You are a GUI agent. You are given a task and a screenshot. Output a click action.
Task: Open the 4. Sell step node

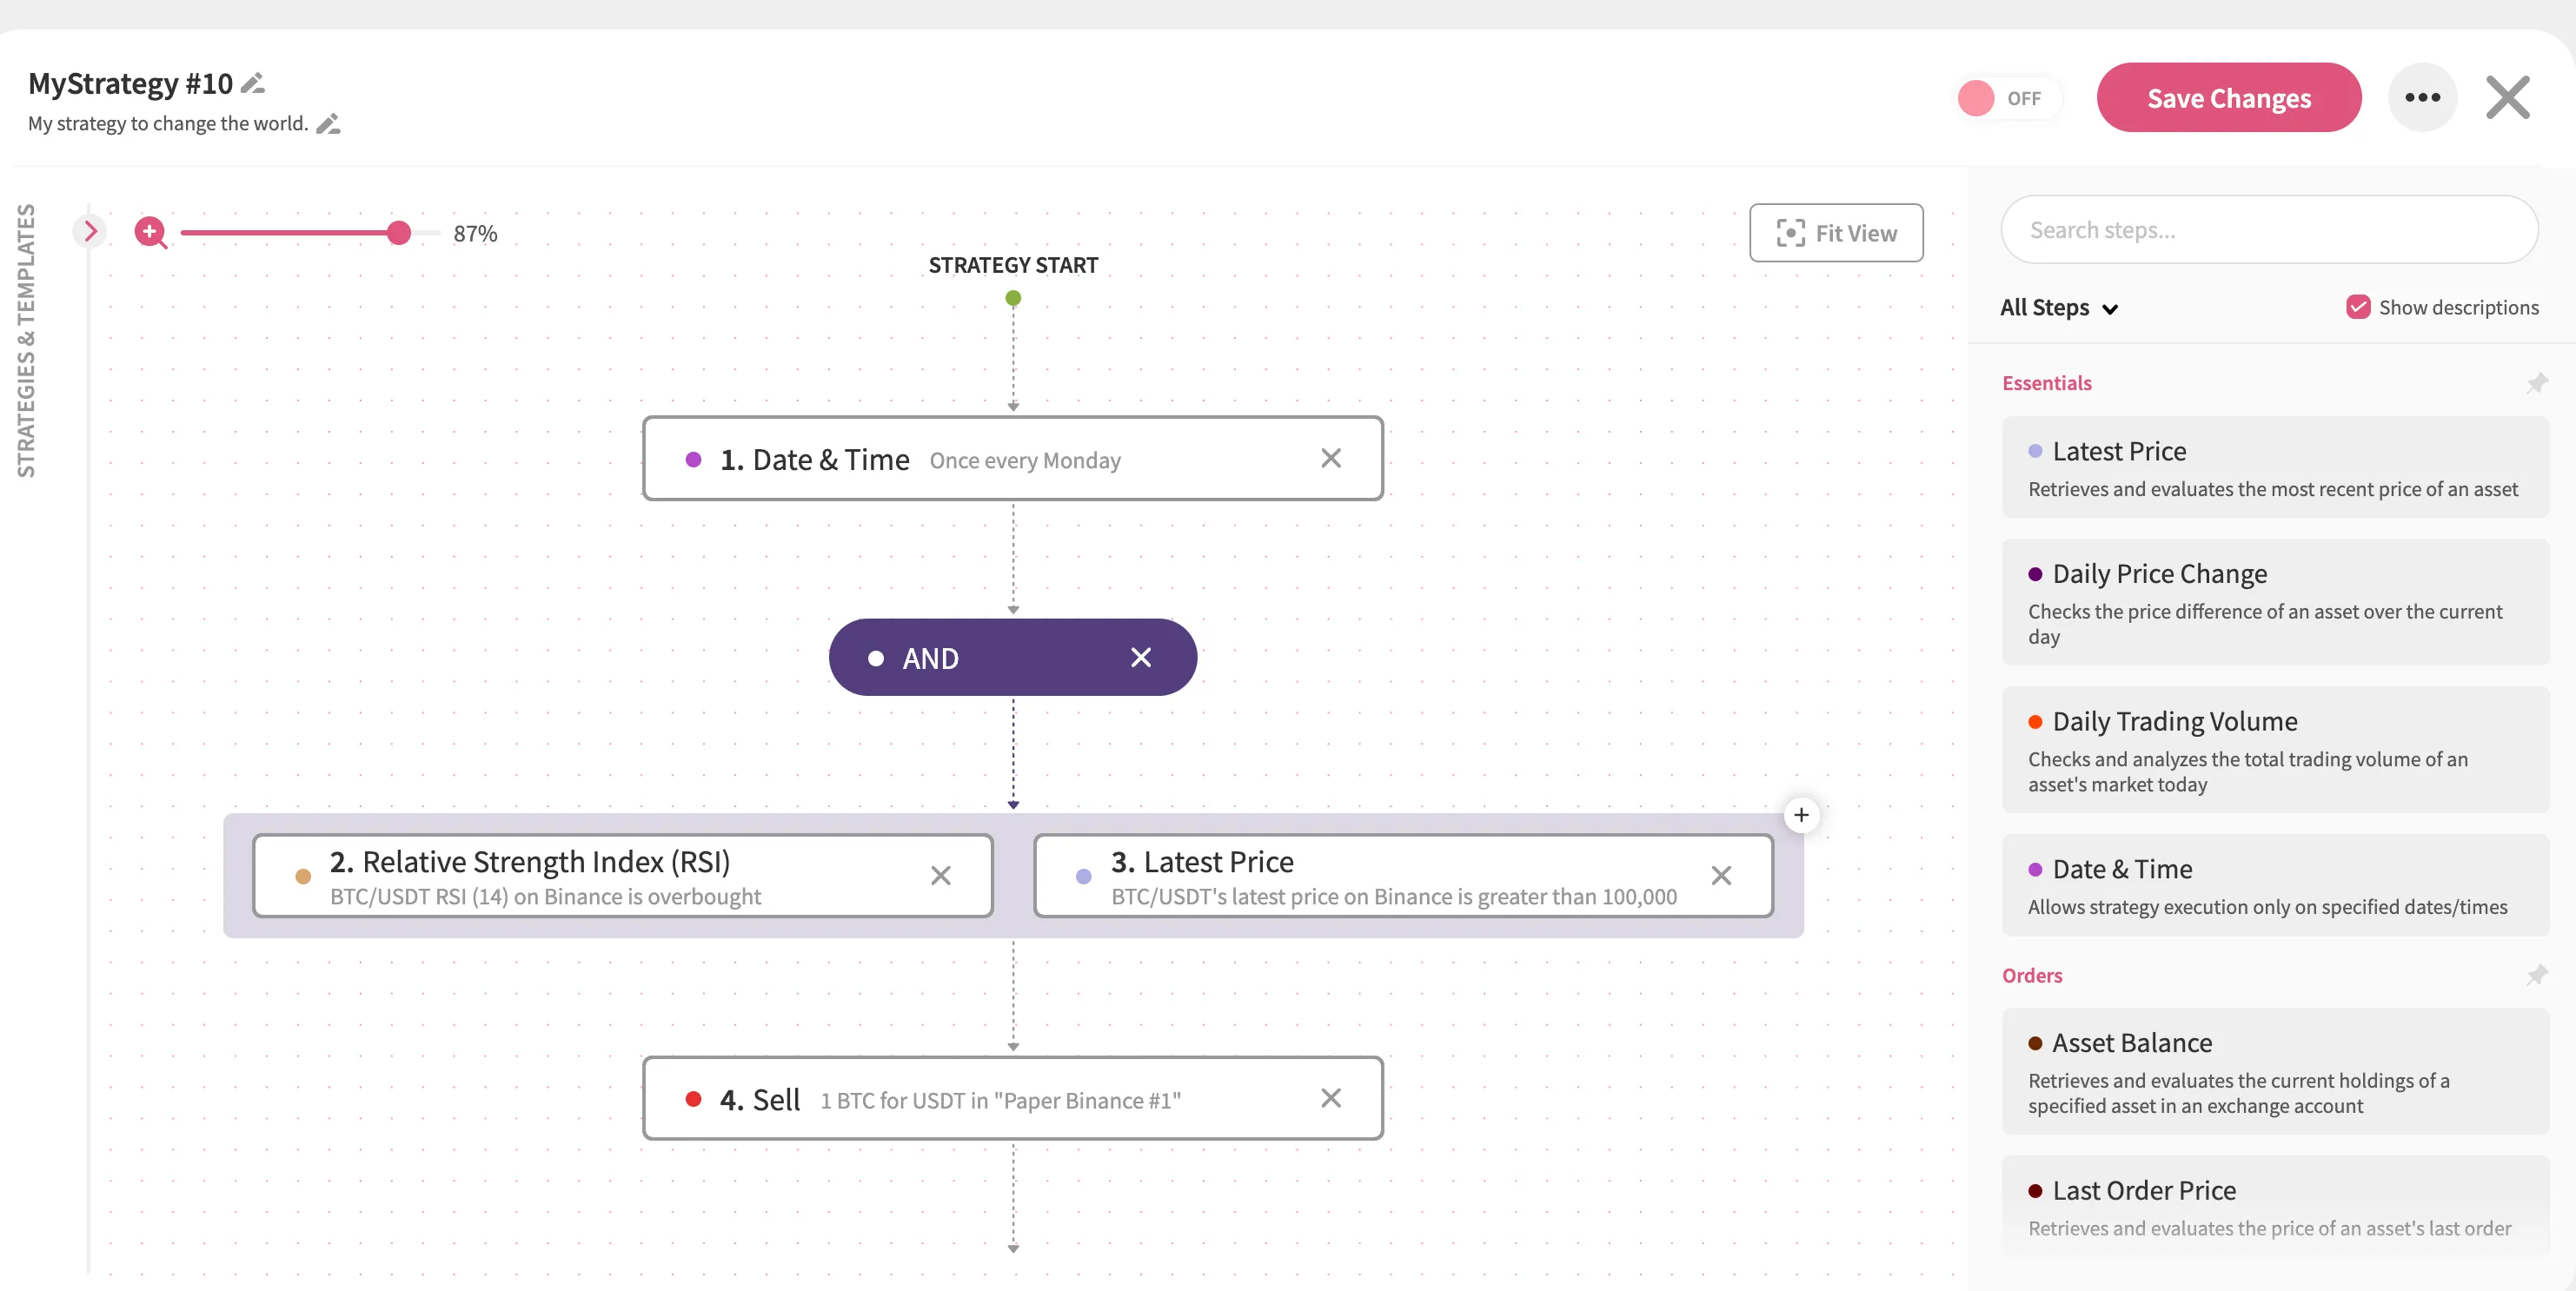pyautogui.click(x=1013, y=1098)
